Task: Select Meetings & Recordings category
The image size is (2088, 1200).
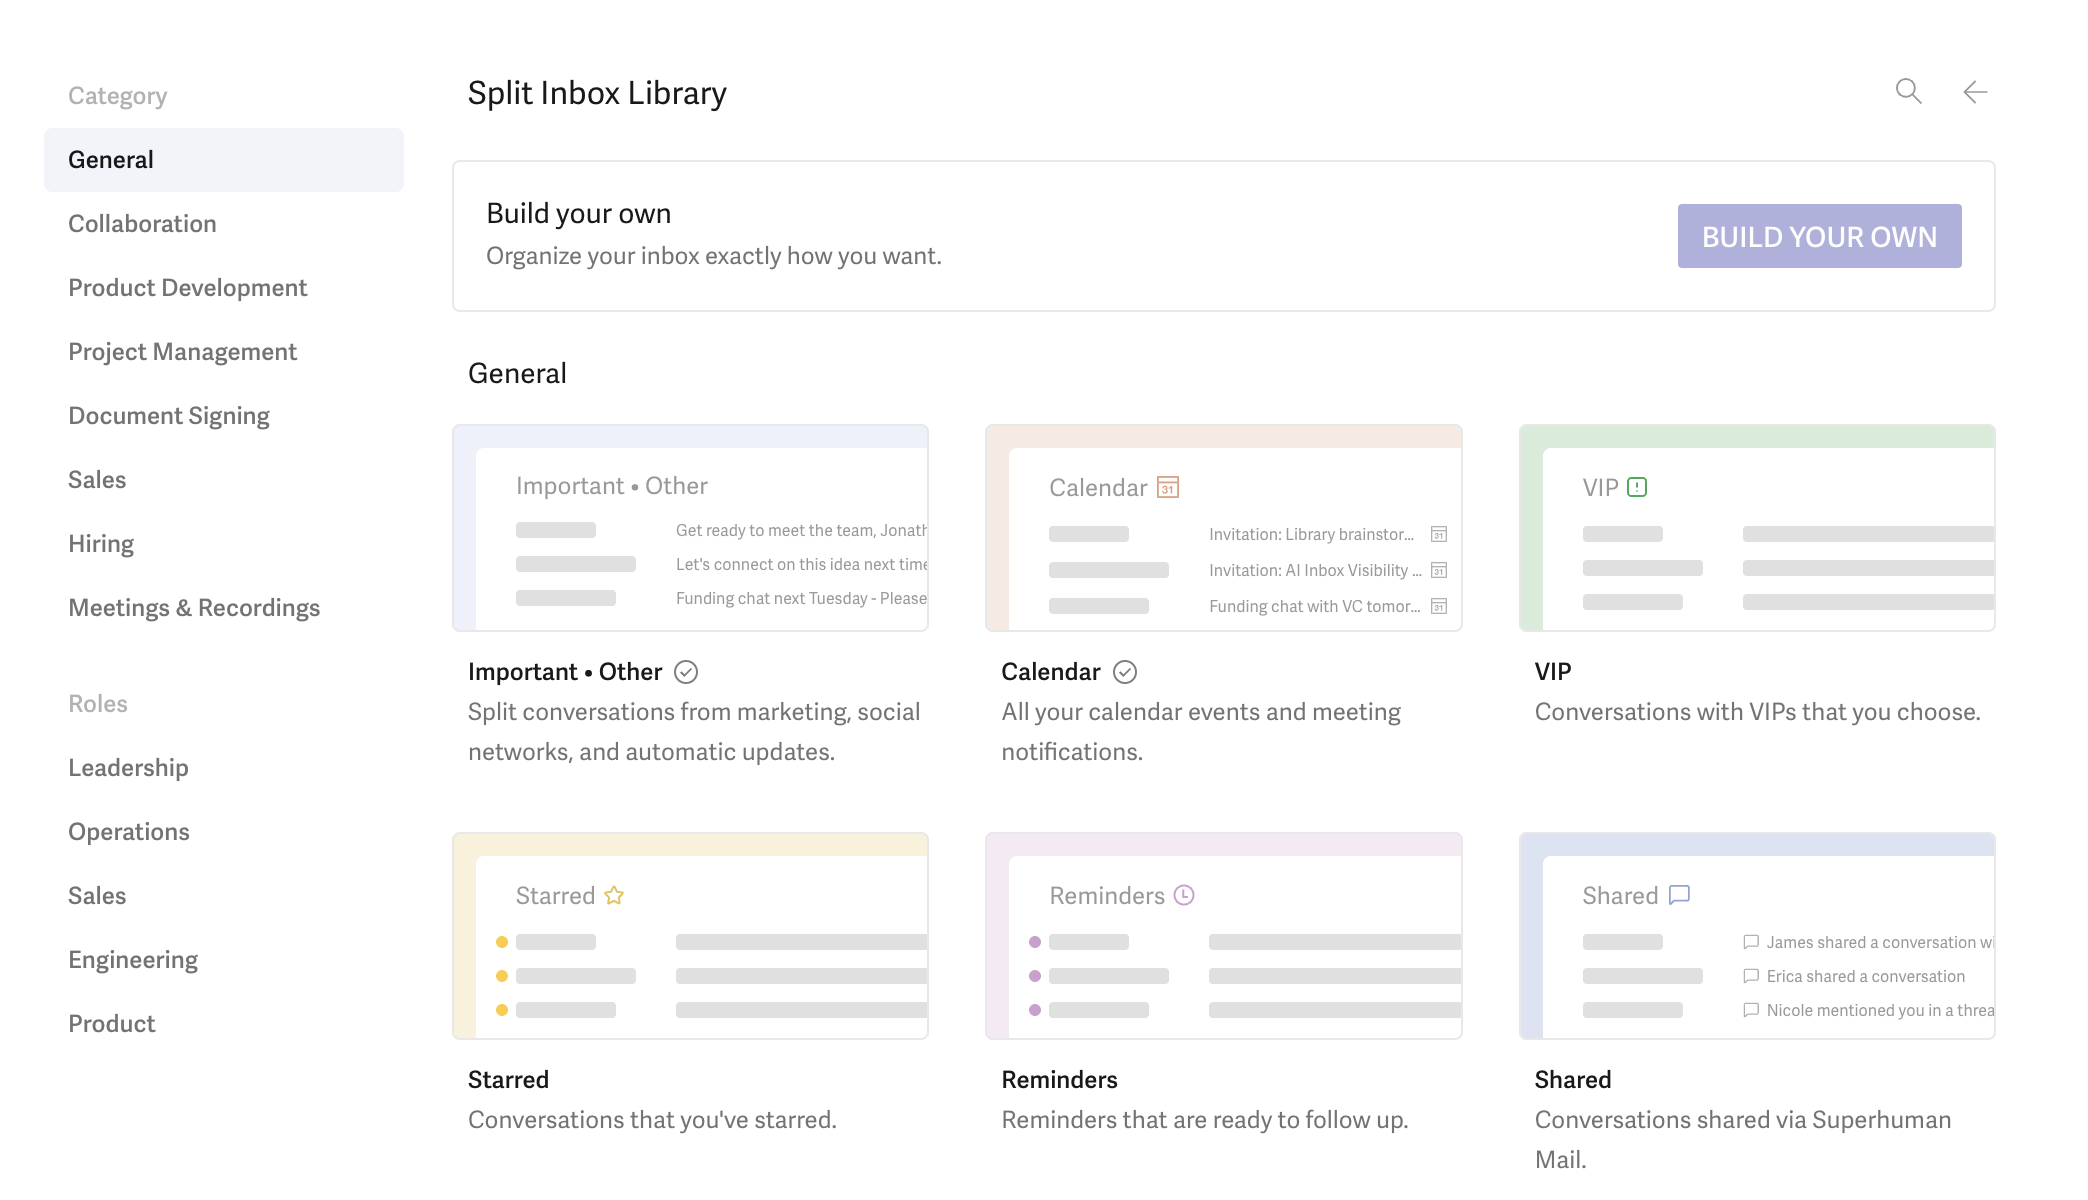Action: pos(194,608)
